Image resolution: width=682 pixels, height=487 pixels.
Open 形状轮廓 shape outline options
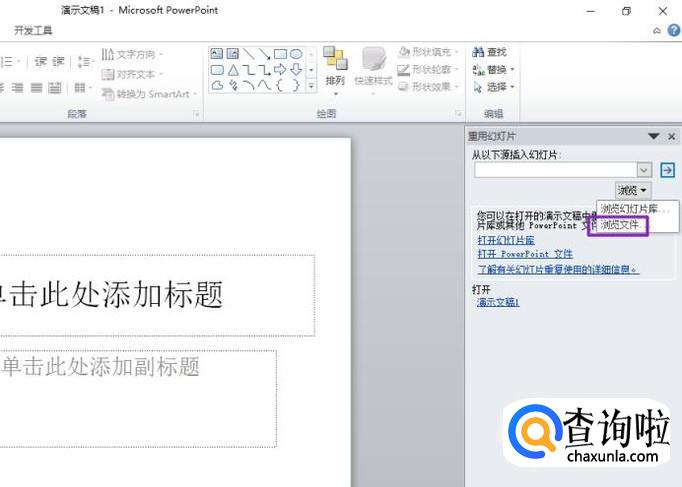(428, 70)
